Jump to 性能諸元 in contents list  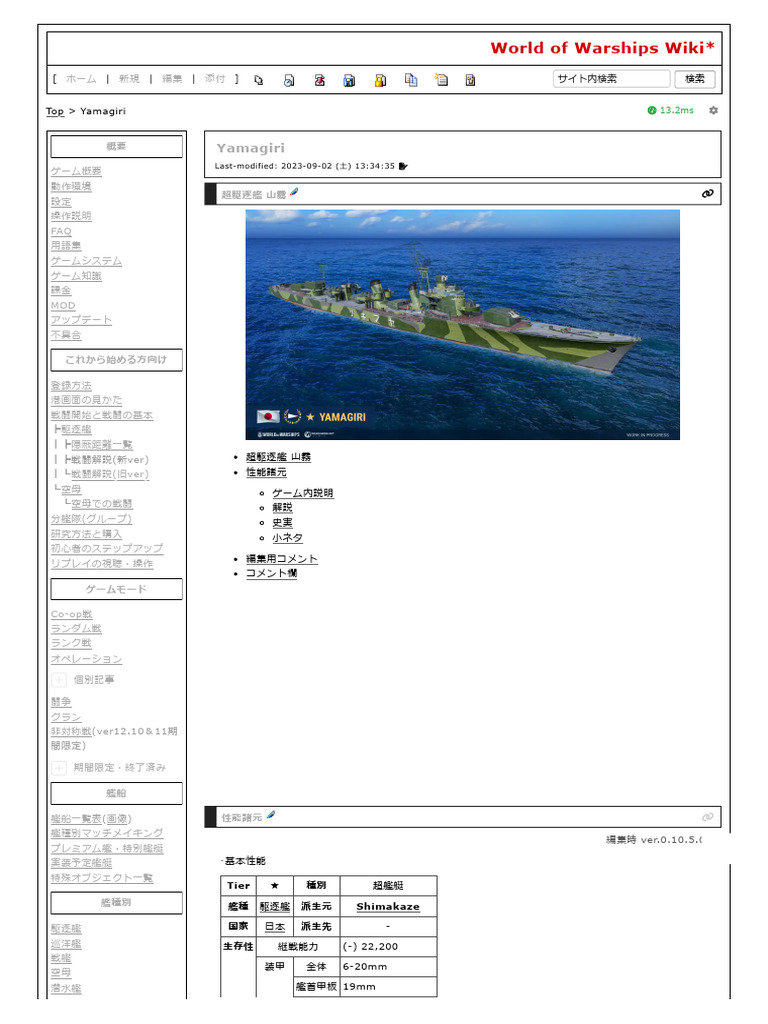tap(266, 472)
